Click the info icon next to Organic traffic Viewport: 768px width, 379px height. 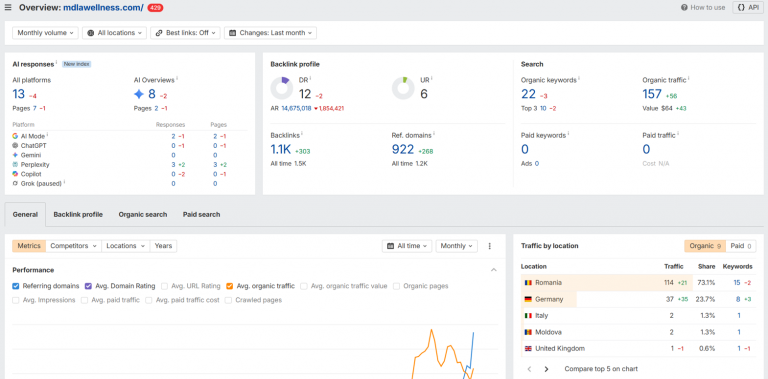click(x=689, y=78)
